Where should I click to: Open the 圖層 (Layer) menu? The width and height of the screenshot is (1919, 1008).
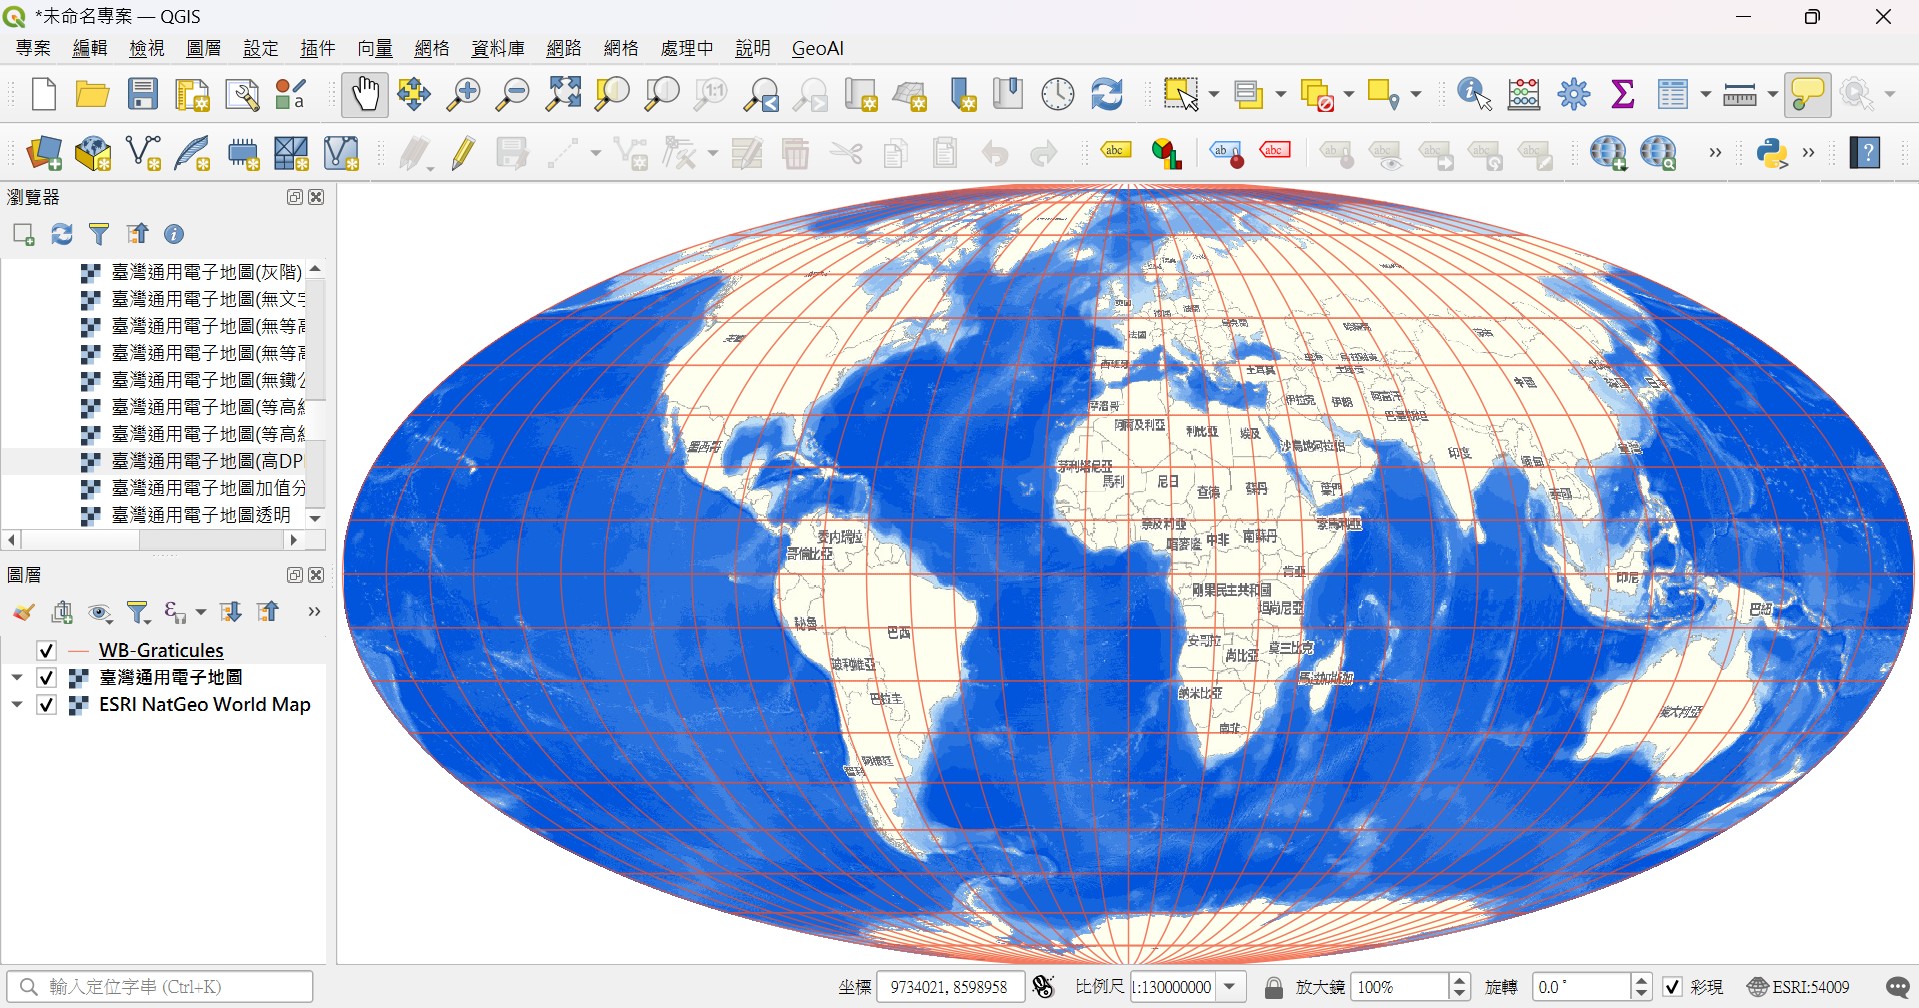204,48
